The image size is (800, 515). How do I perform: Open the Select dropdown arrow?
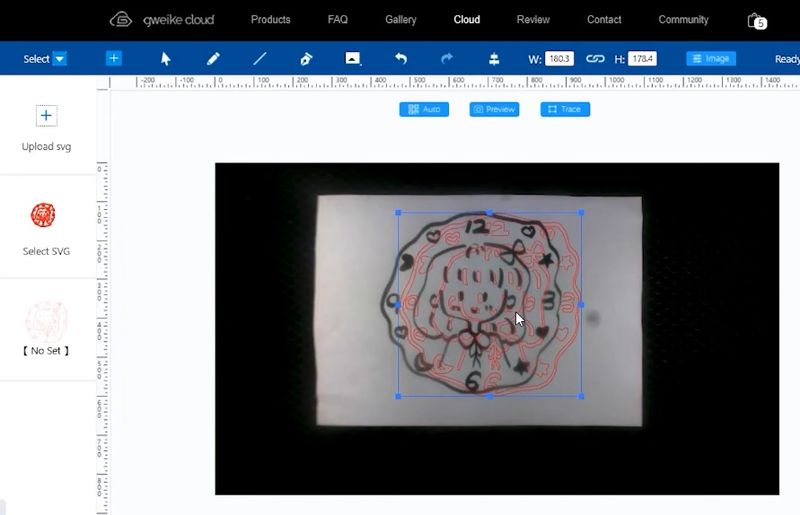60,59
